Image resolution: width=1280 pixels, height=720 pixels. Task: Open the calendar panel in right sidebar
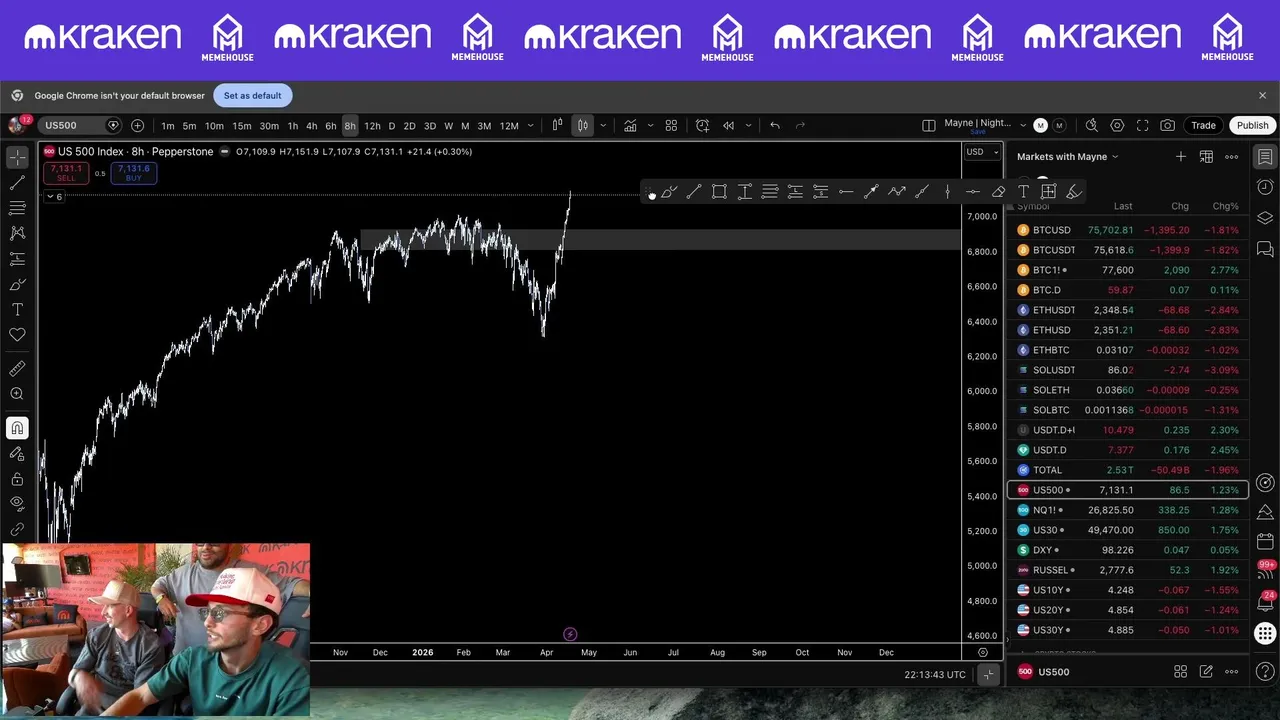(x=1265, y=541)
